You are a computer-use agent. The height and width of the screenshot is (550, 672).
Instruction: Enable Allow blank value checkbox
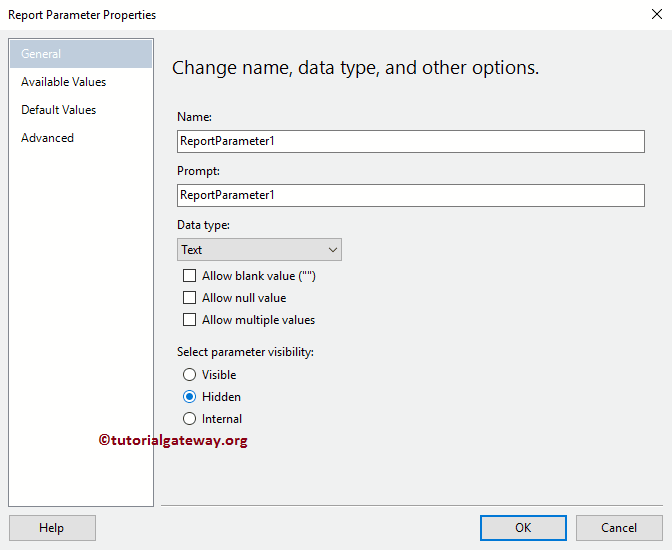click(190, 276)
